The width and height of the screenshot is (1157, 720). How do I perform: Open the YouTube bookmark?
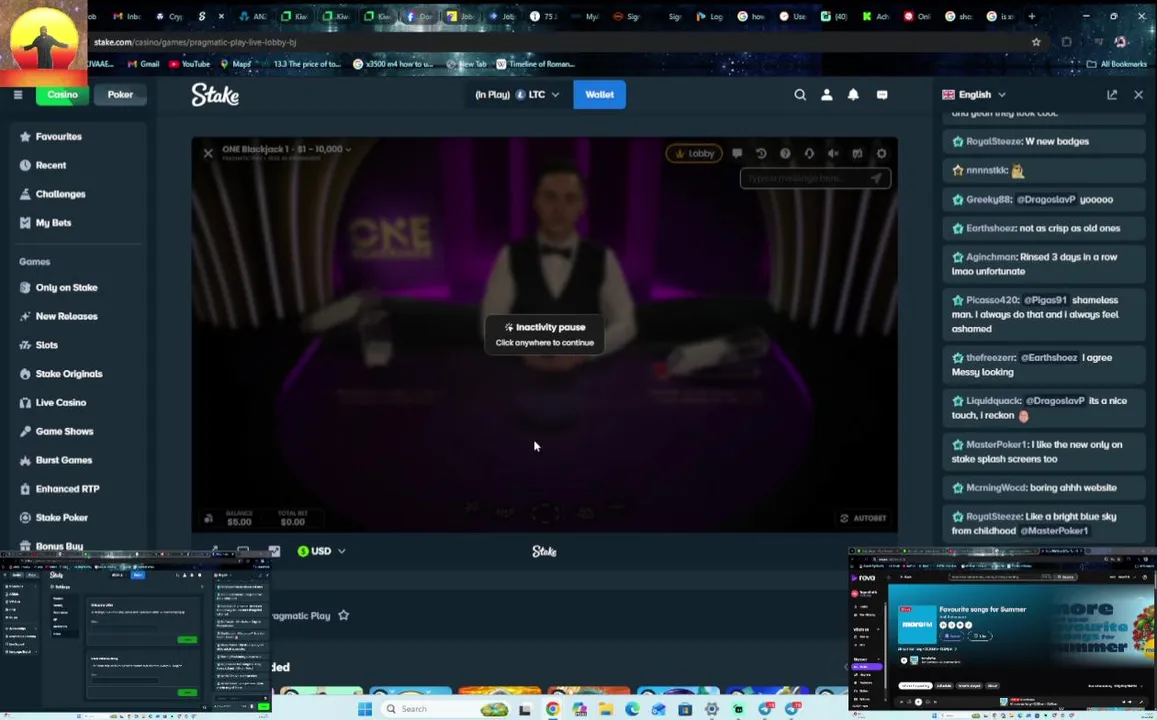pyautogui.click(x=189, y=64)
